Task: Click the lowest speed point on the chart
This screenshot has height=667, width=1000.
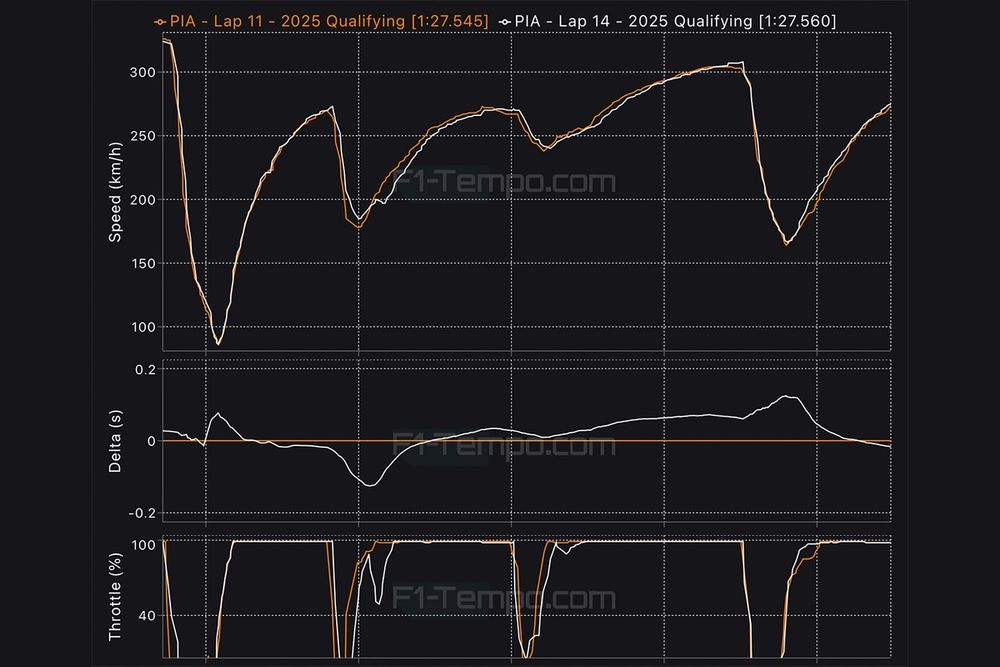Action: [219, 344]
